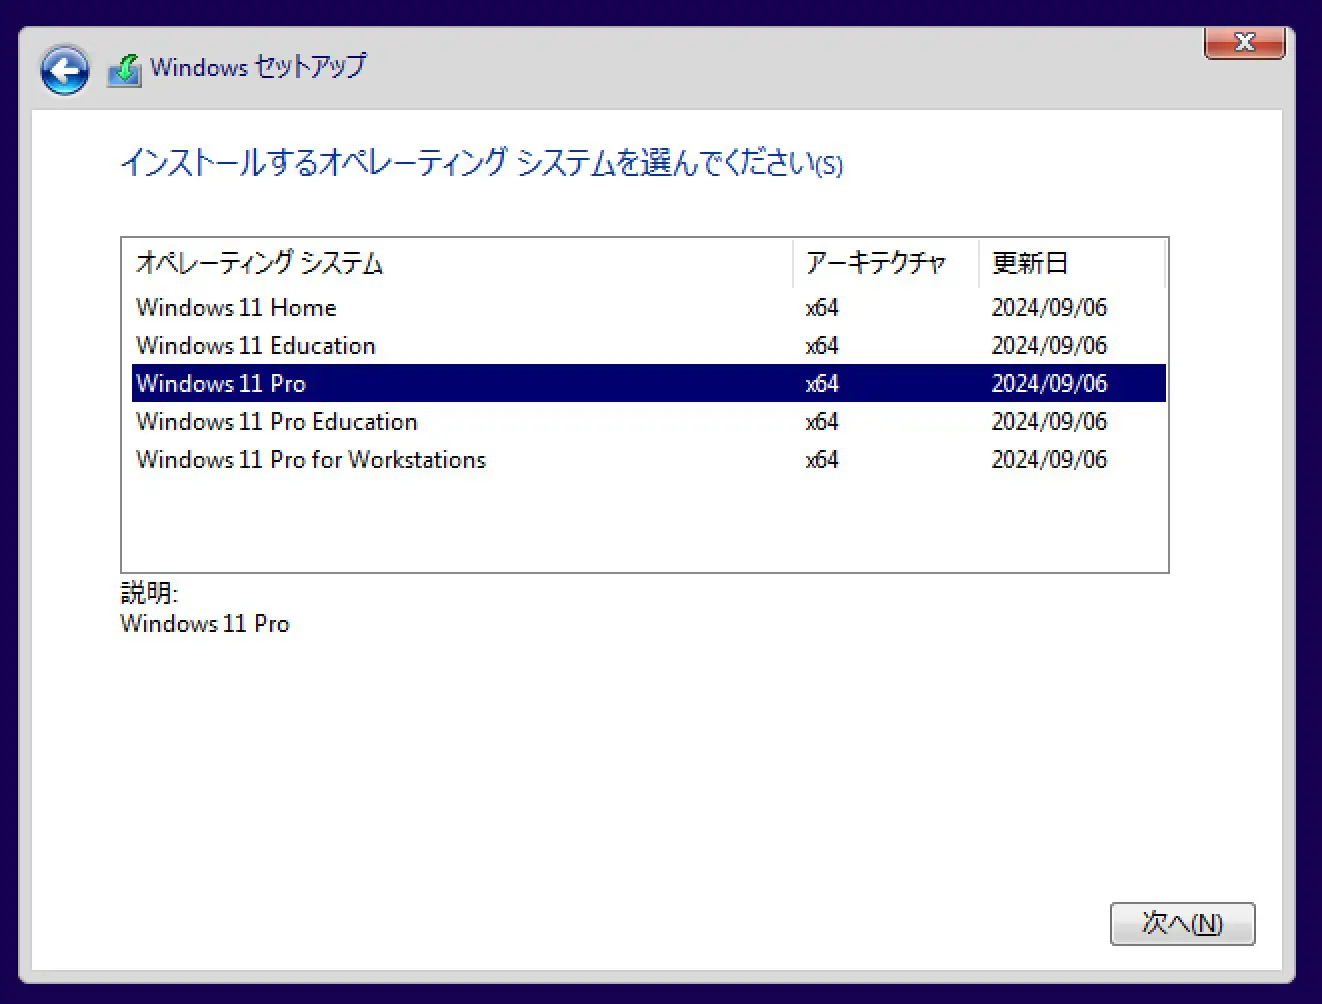
Task: Sort by the 更新日 column header
Action: pos(1029,263)
